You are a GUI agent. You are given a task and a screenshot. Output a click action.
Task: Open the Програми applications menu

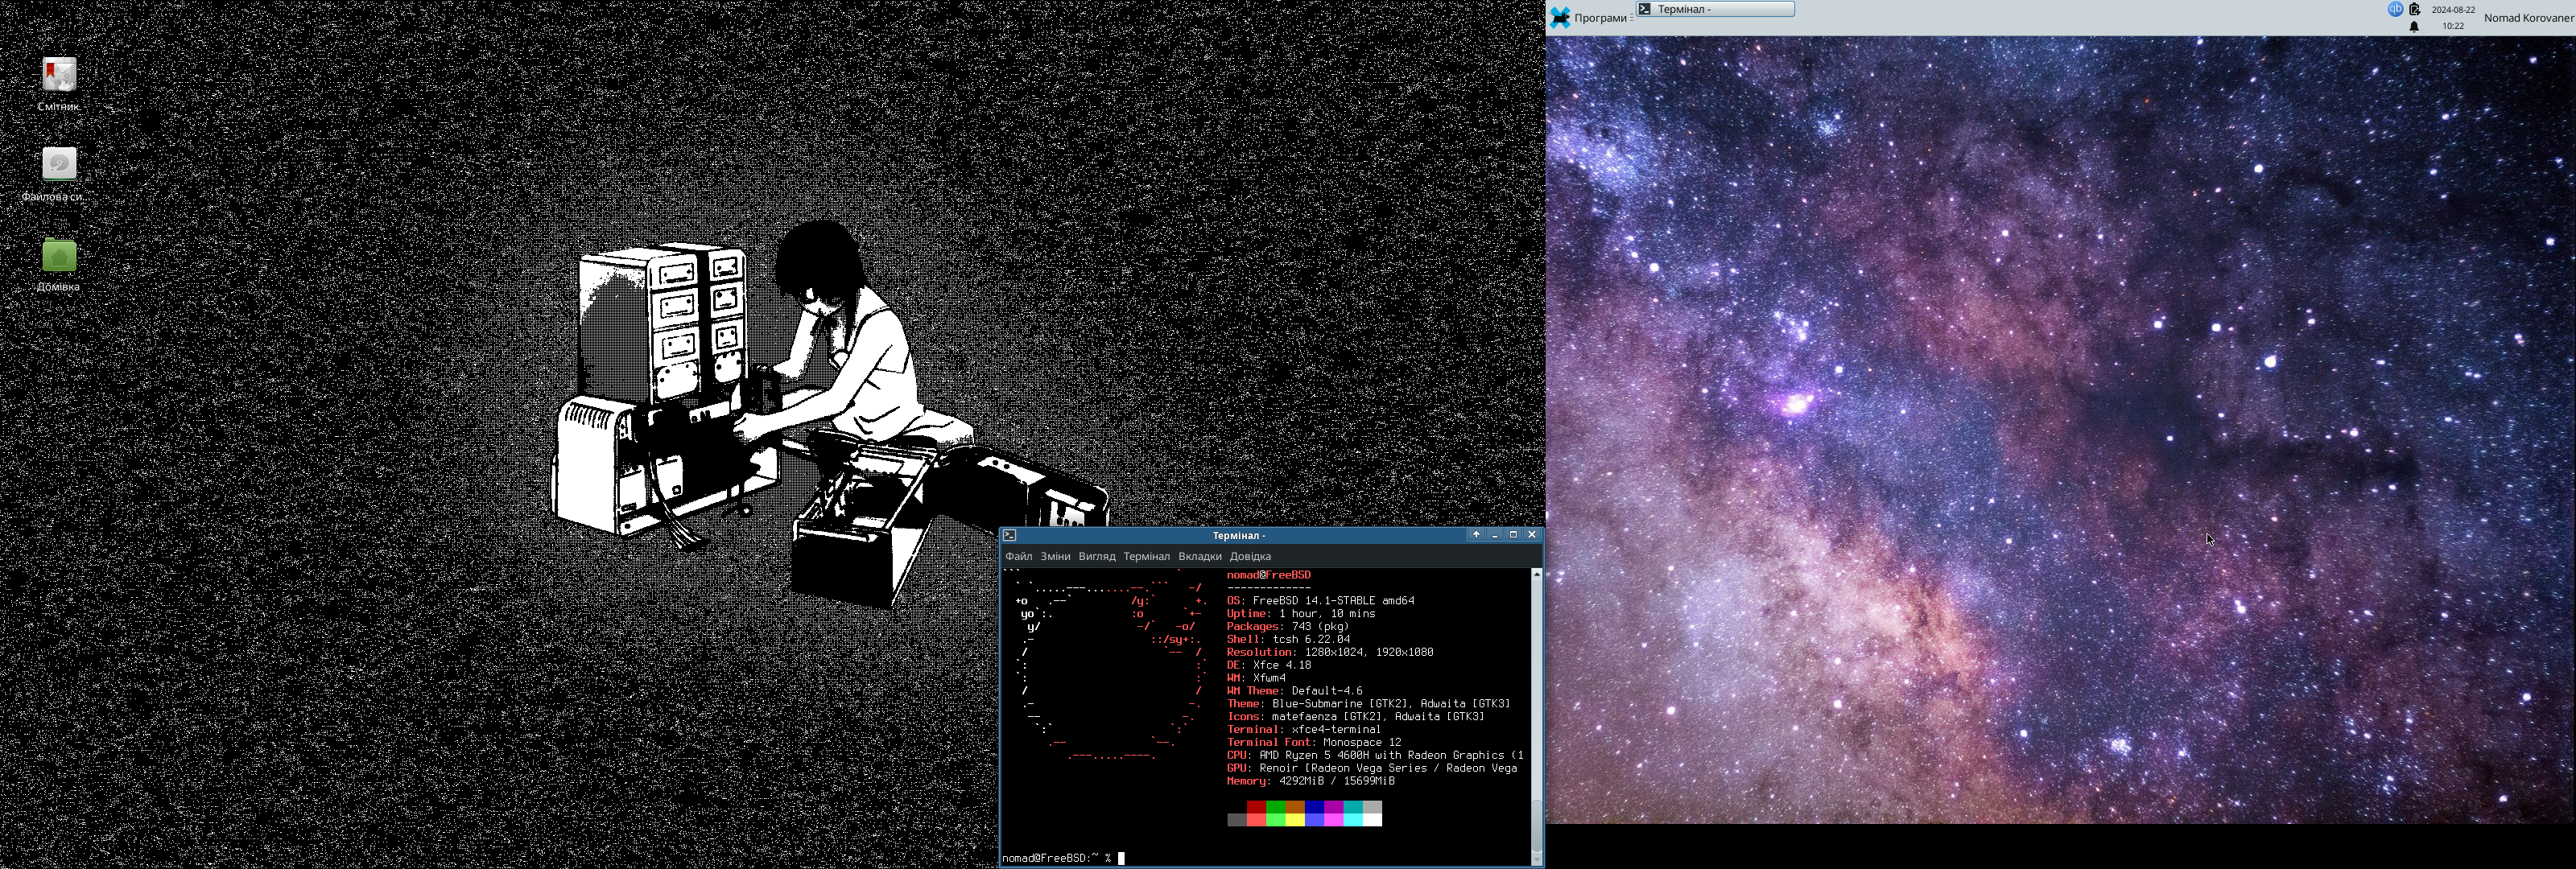[x=1600, y=18]
